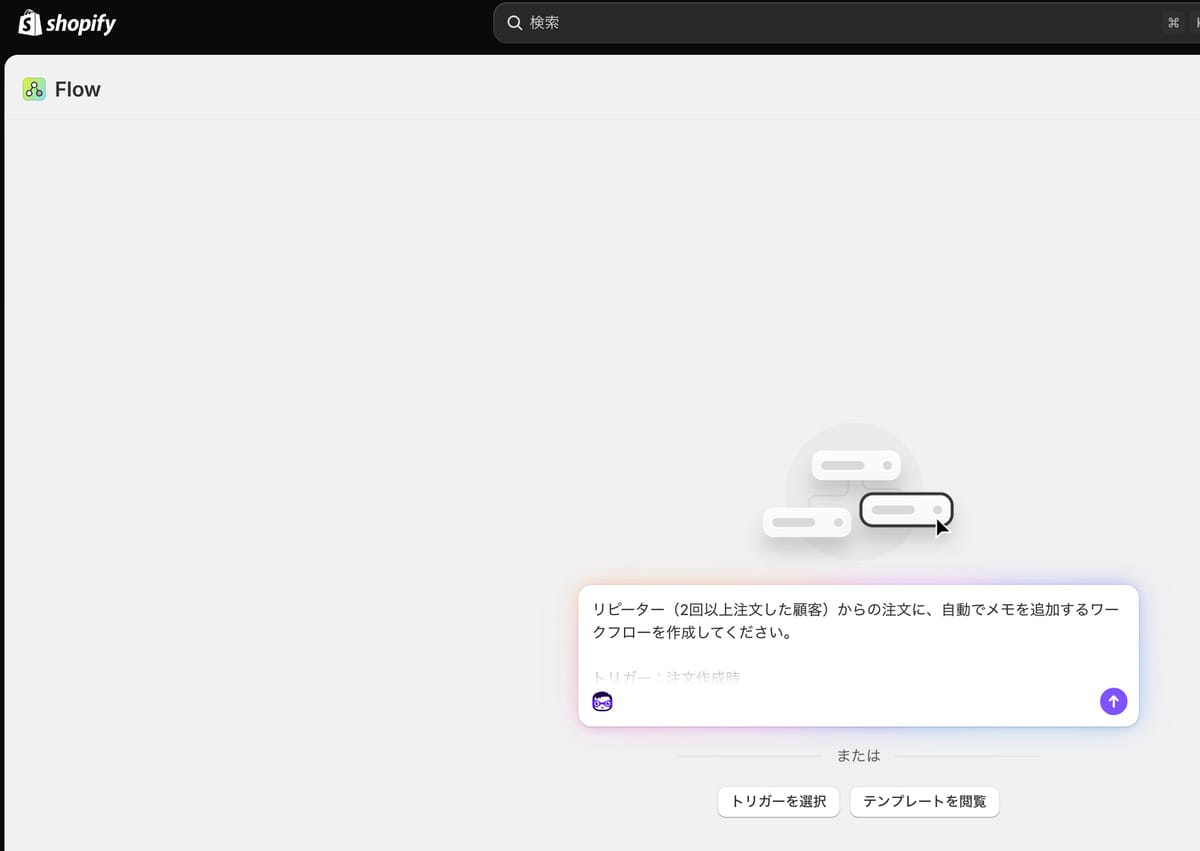
Task: Click the Sidekick avatar icon in prompt box
Action: coord(602,702)
